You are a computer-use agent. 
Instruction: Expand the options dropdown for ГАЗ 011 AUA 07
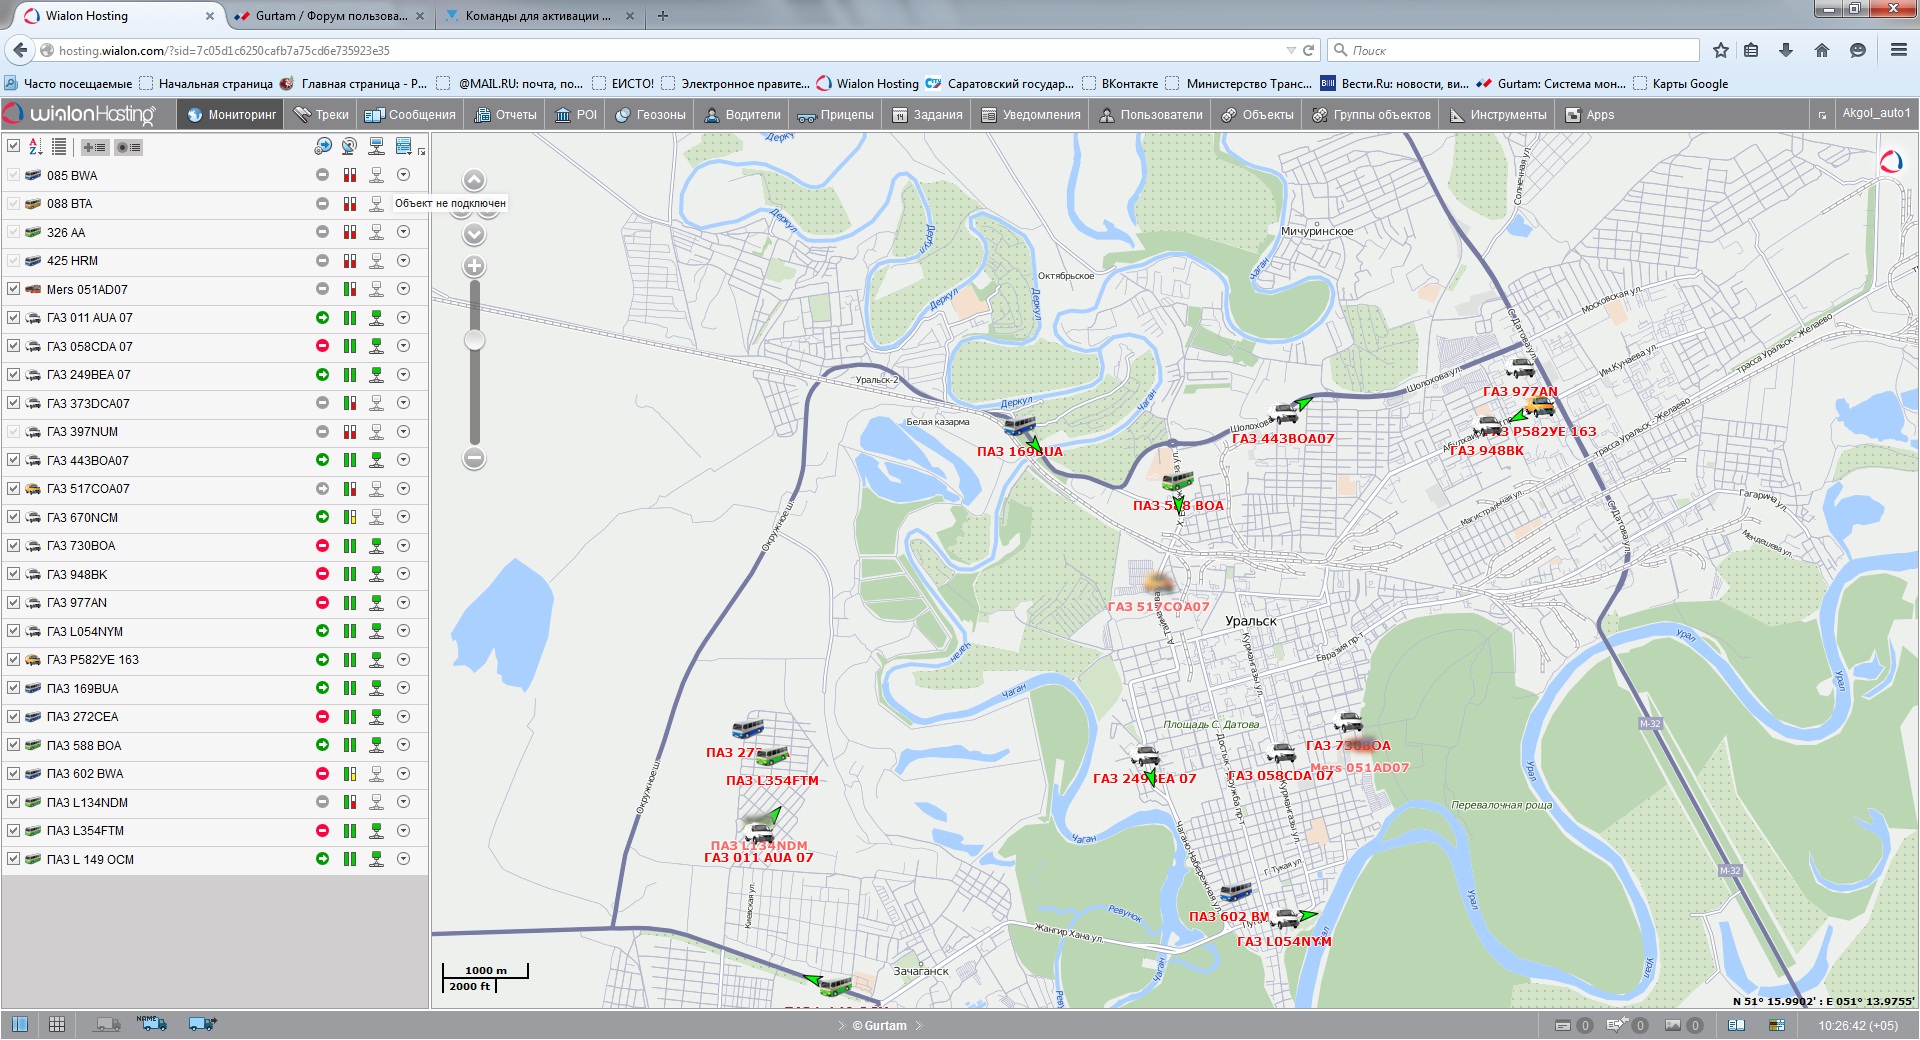point(403,318)
